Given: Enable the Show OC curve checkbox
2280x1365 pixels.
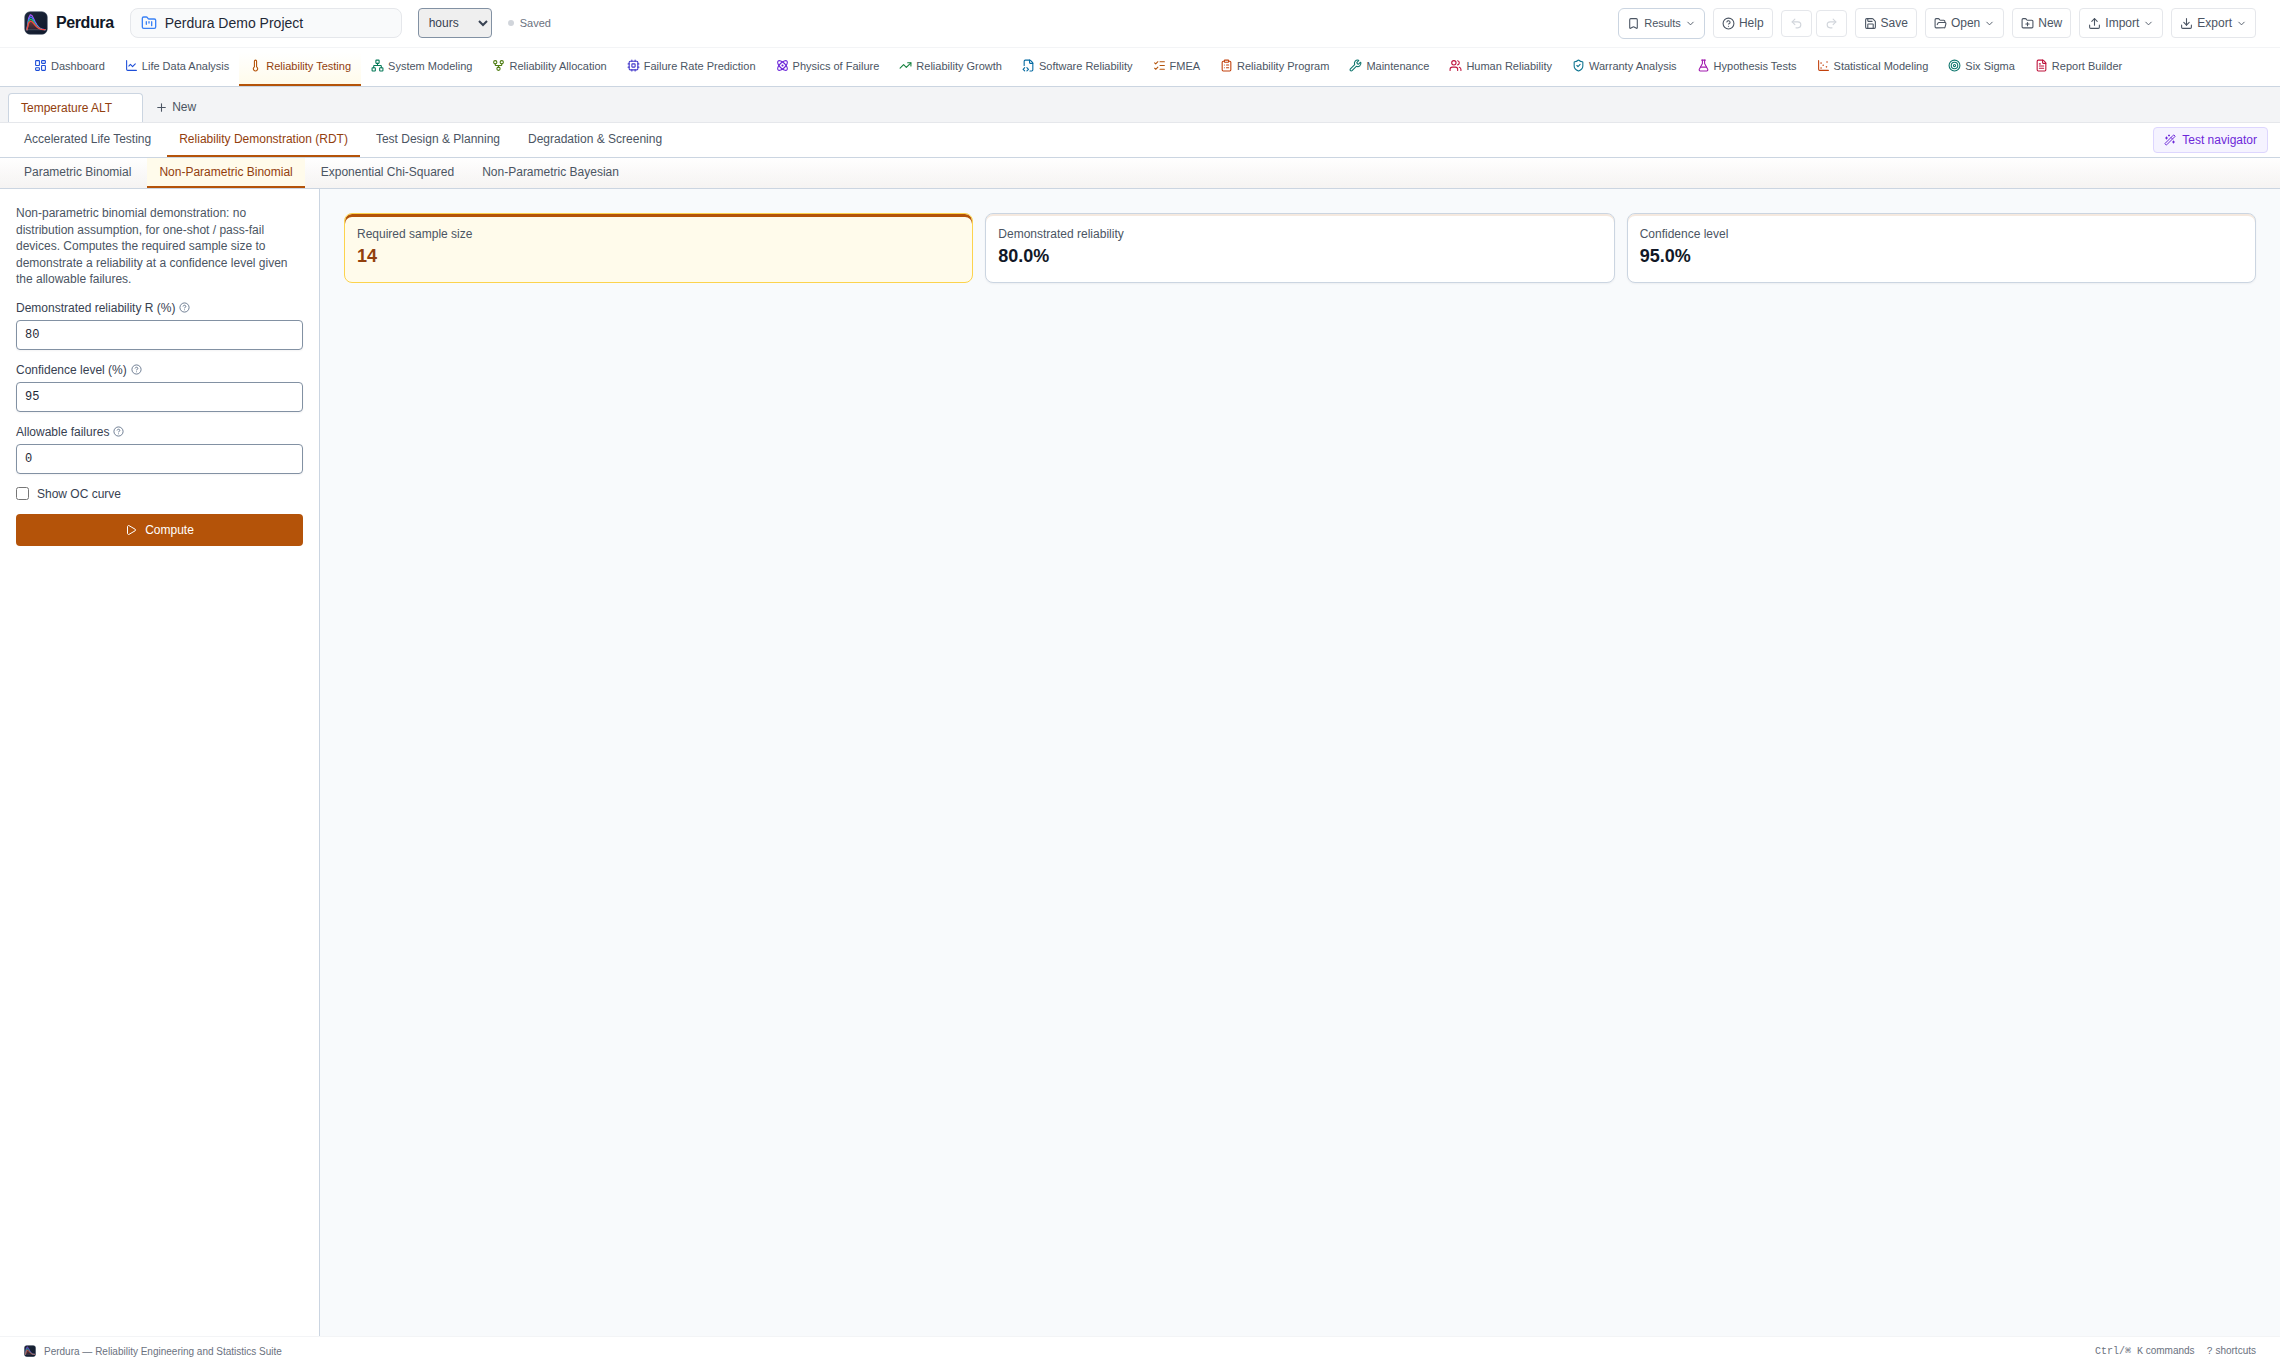Looking at the screenshot, I should click(x=22, y=494).
